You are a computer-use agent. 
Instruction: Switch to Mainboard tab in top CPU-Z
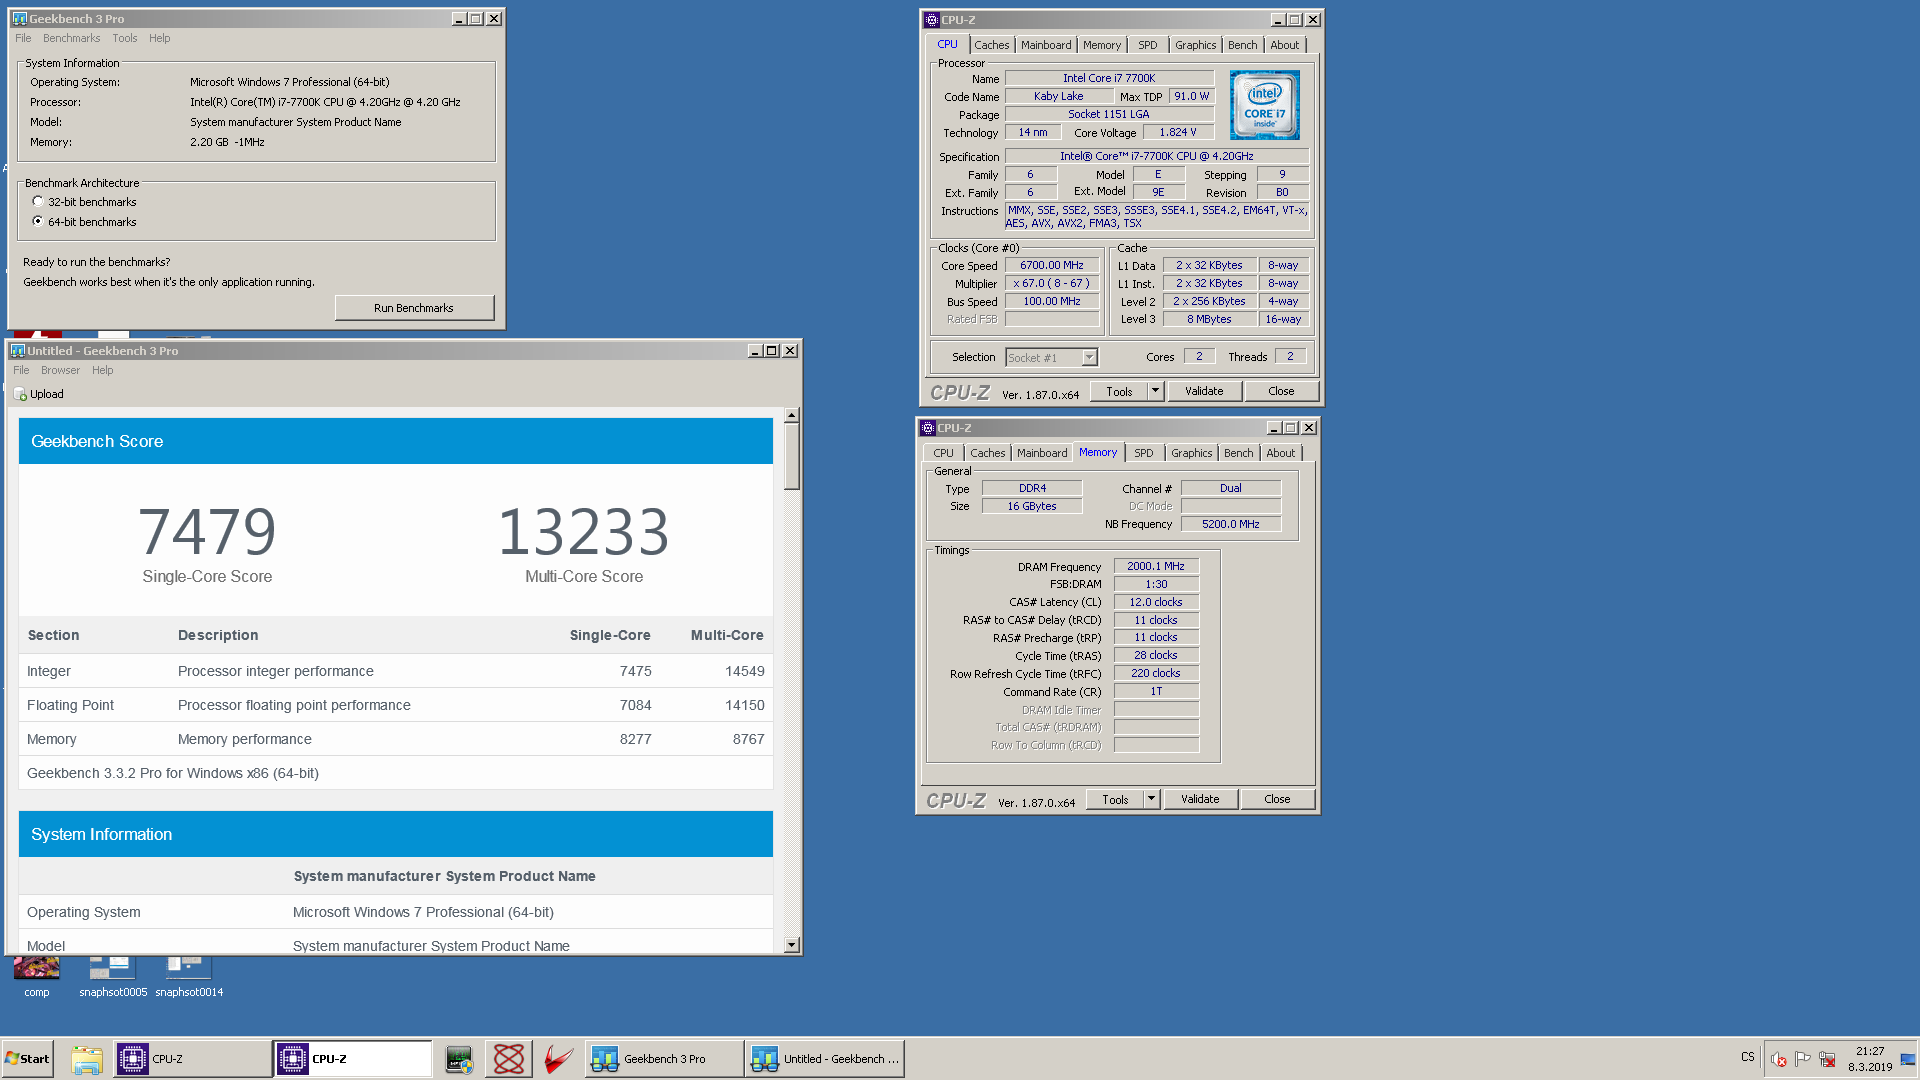click(x=1046, y=45)
